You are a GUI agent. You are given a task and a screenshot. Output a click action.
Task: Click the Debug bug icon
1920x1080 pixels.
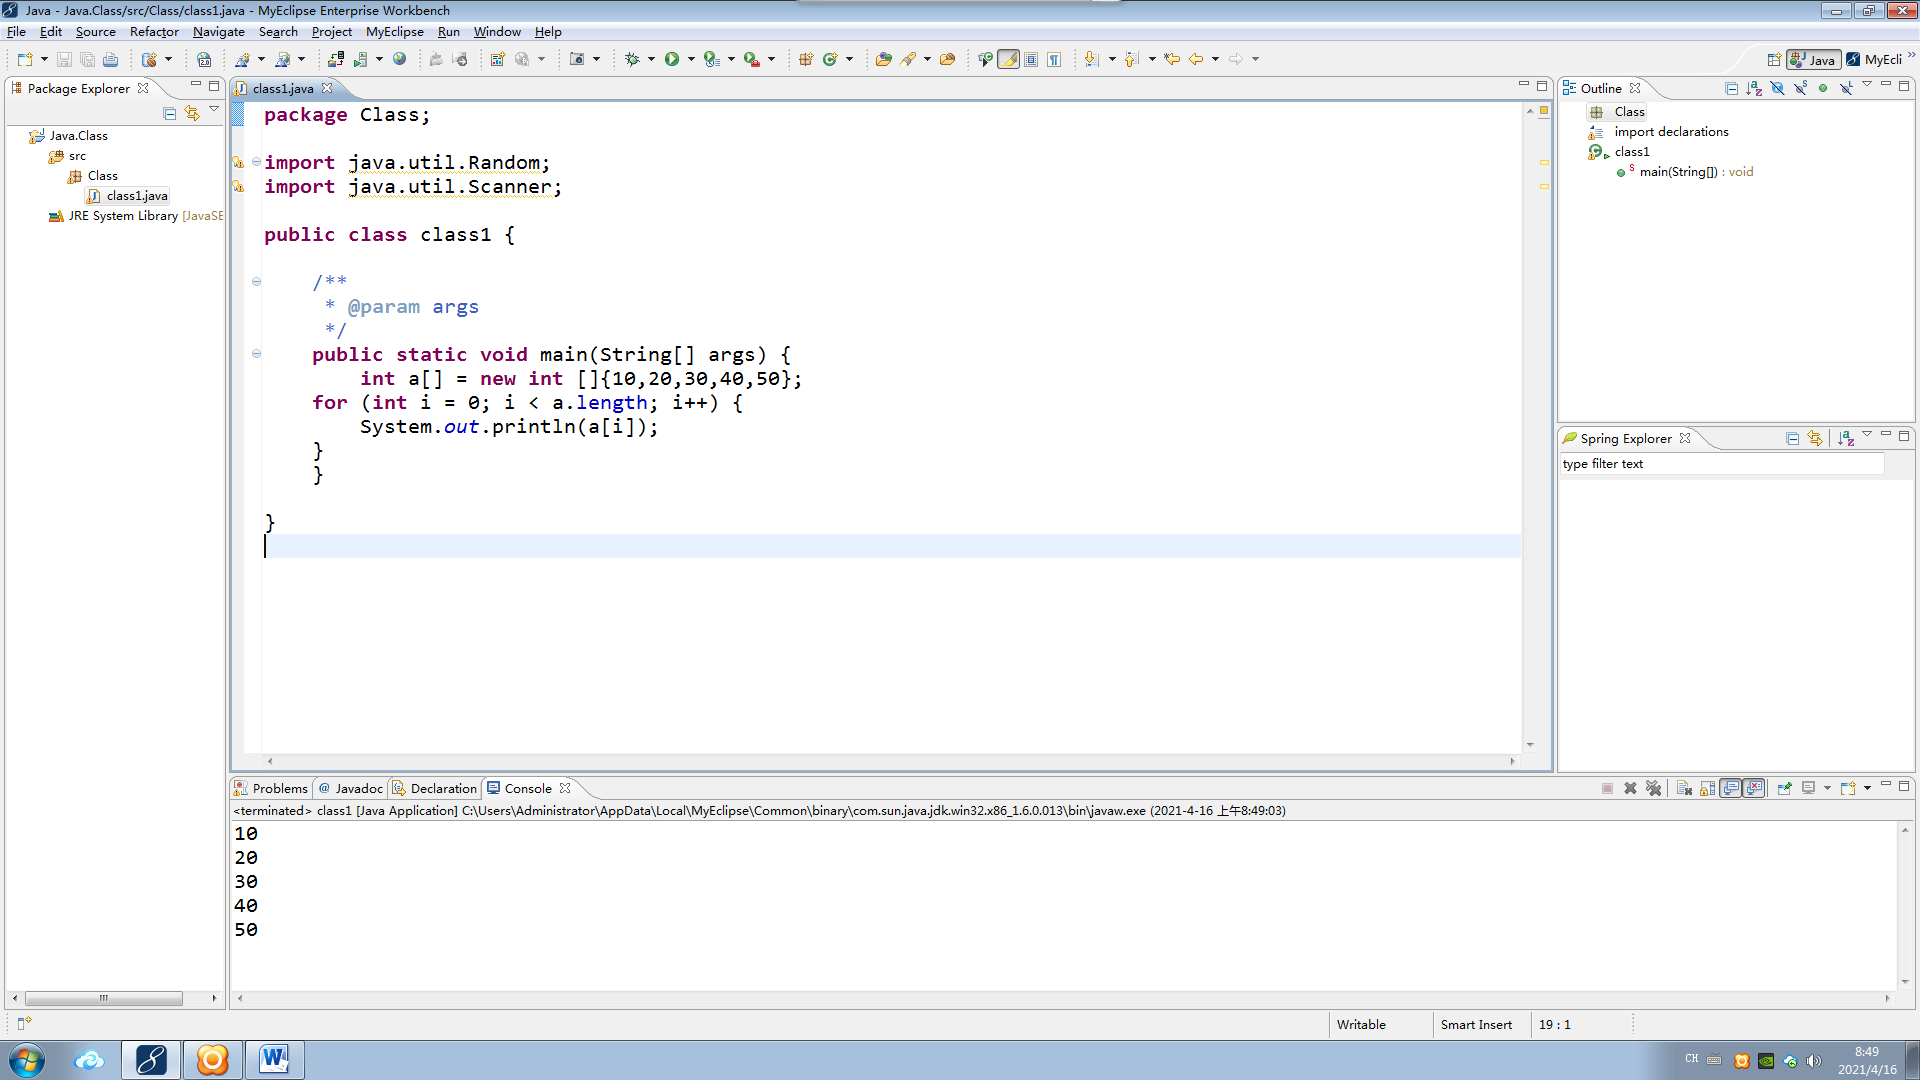pyautogui.click(x=632, y=59)
